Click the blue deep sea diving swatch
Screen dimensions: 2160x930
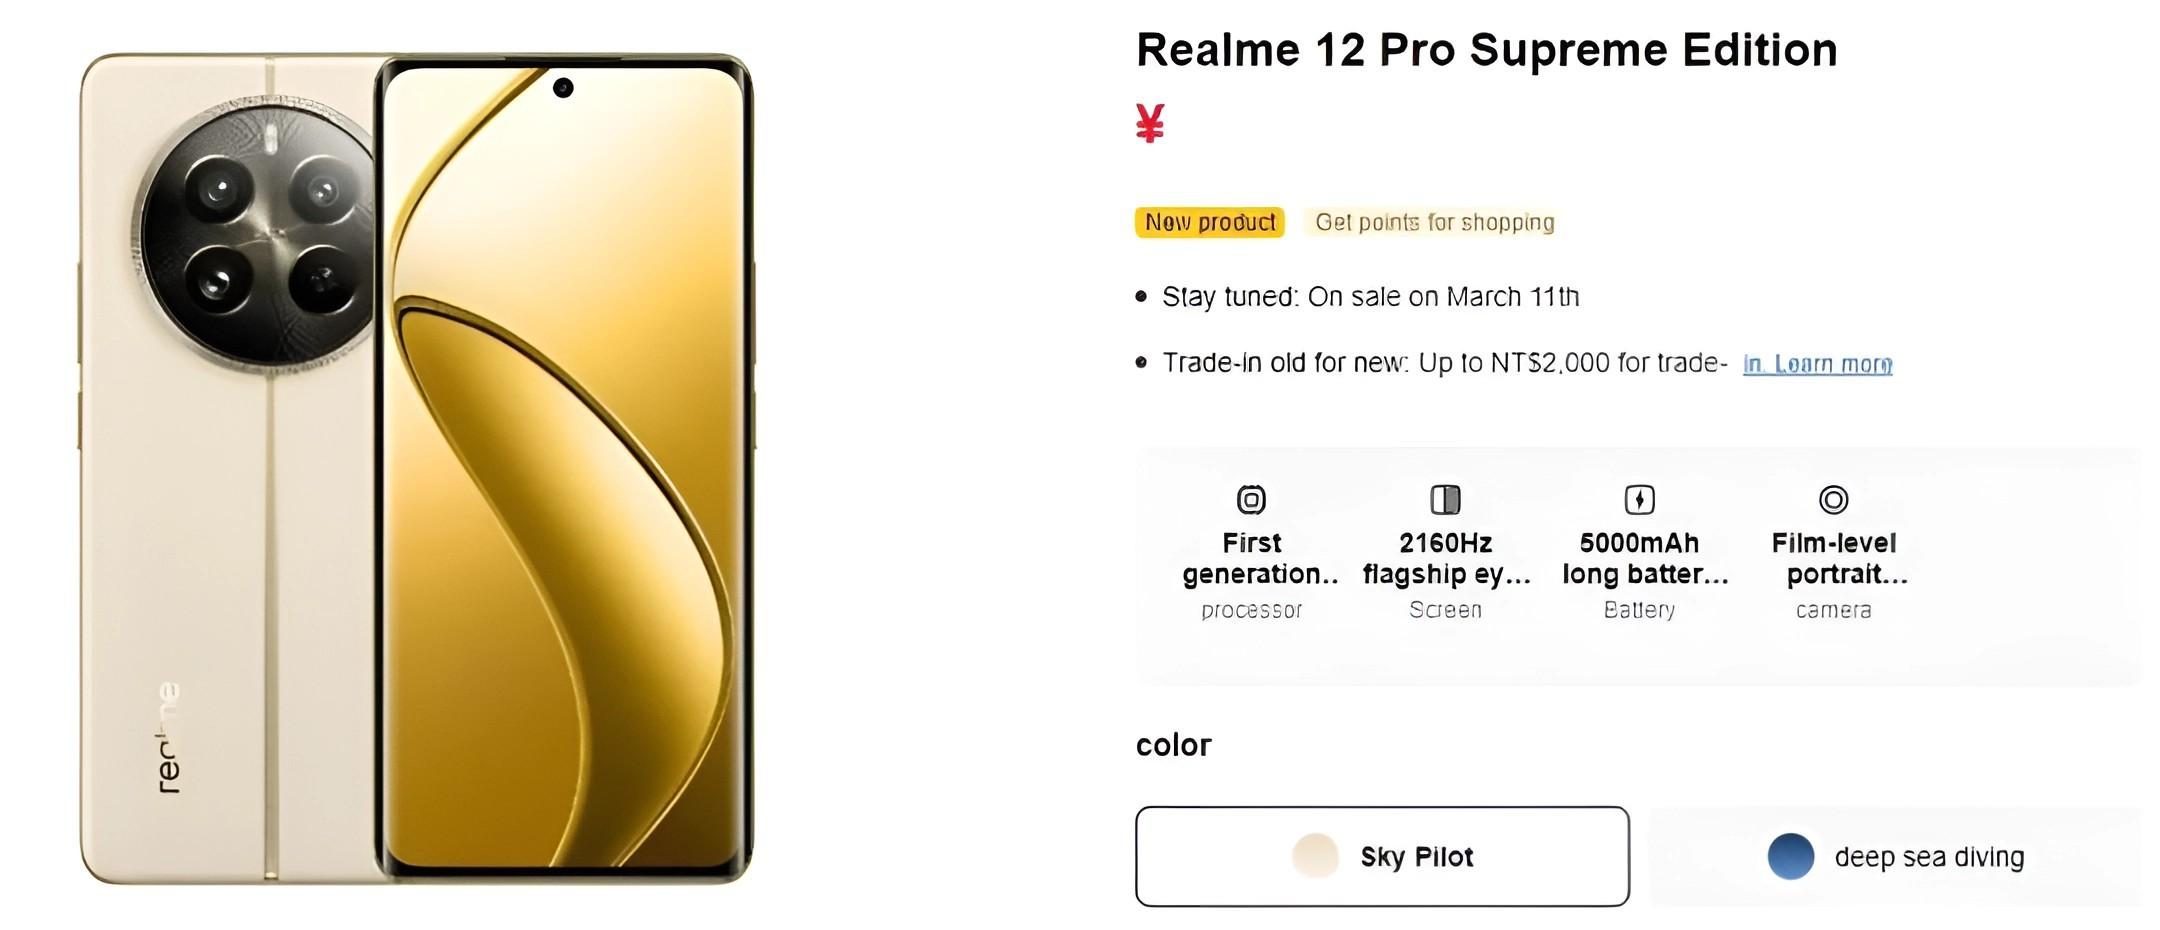pos(1790,856)
